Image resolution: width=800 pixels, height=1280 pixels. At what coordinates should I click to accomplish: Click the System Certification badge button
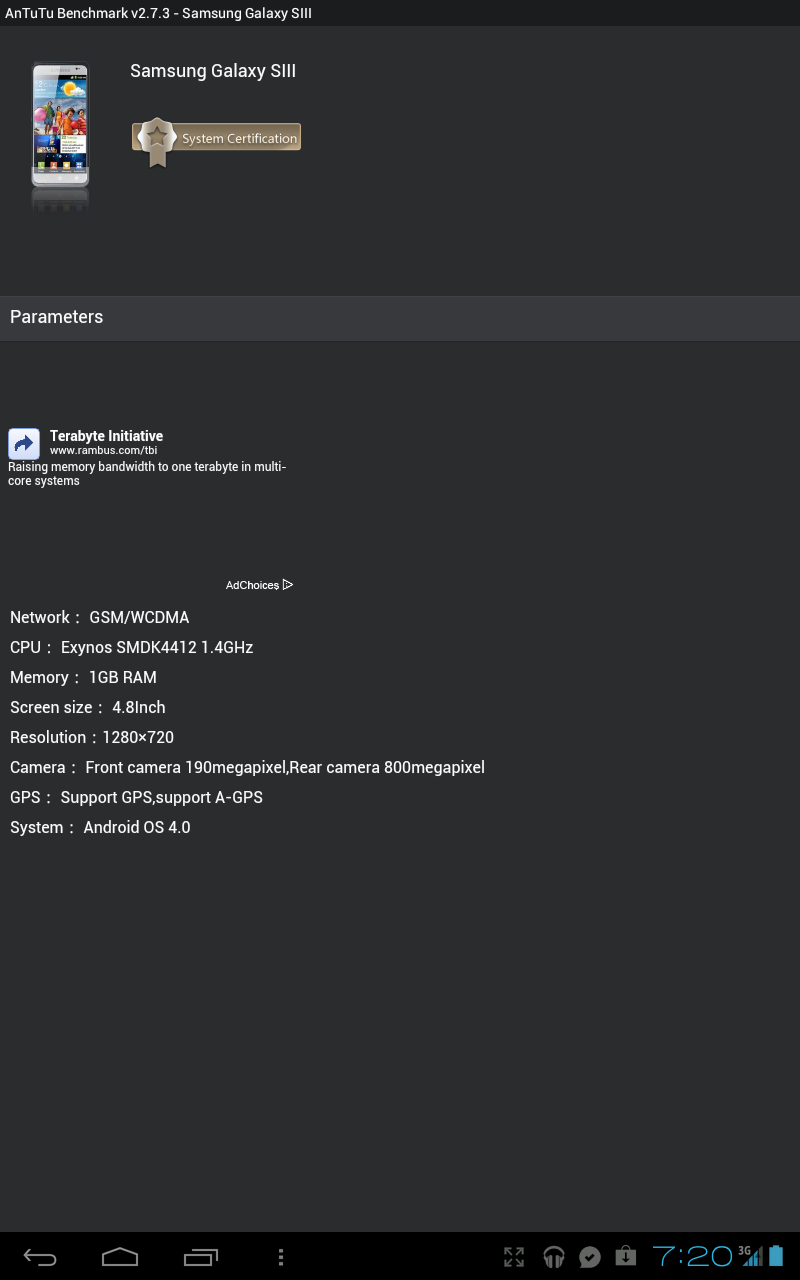[217, 139]
